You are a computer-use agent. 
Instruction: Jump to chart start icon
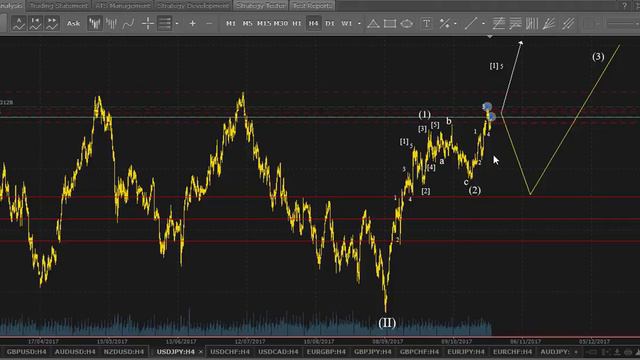click(36, 23)
